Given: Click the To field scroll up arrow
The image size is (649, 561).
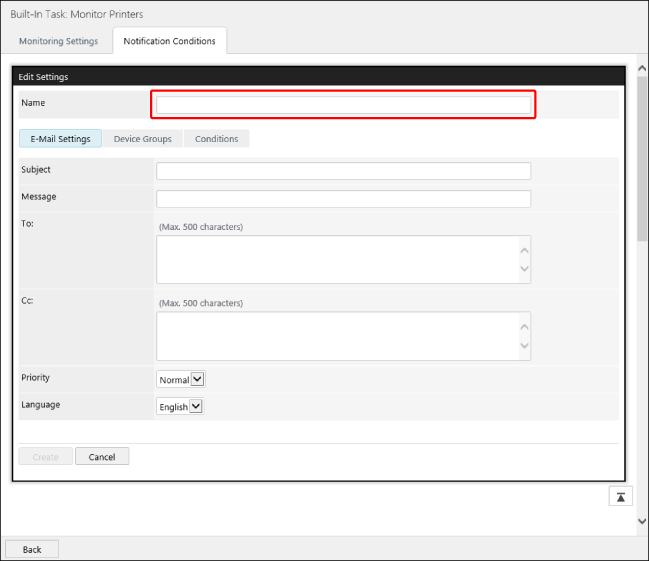Looking at the screenshot, I should click(x=525, y=249).
